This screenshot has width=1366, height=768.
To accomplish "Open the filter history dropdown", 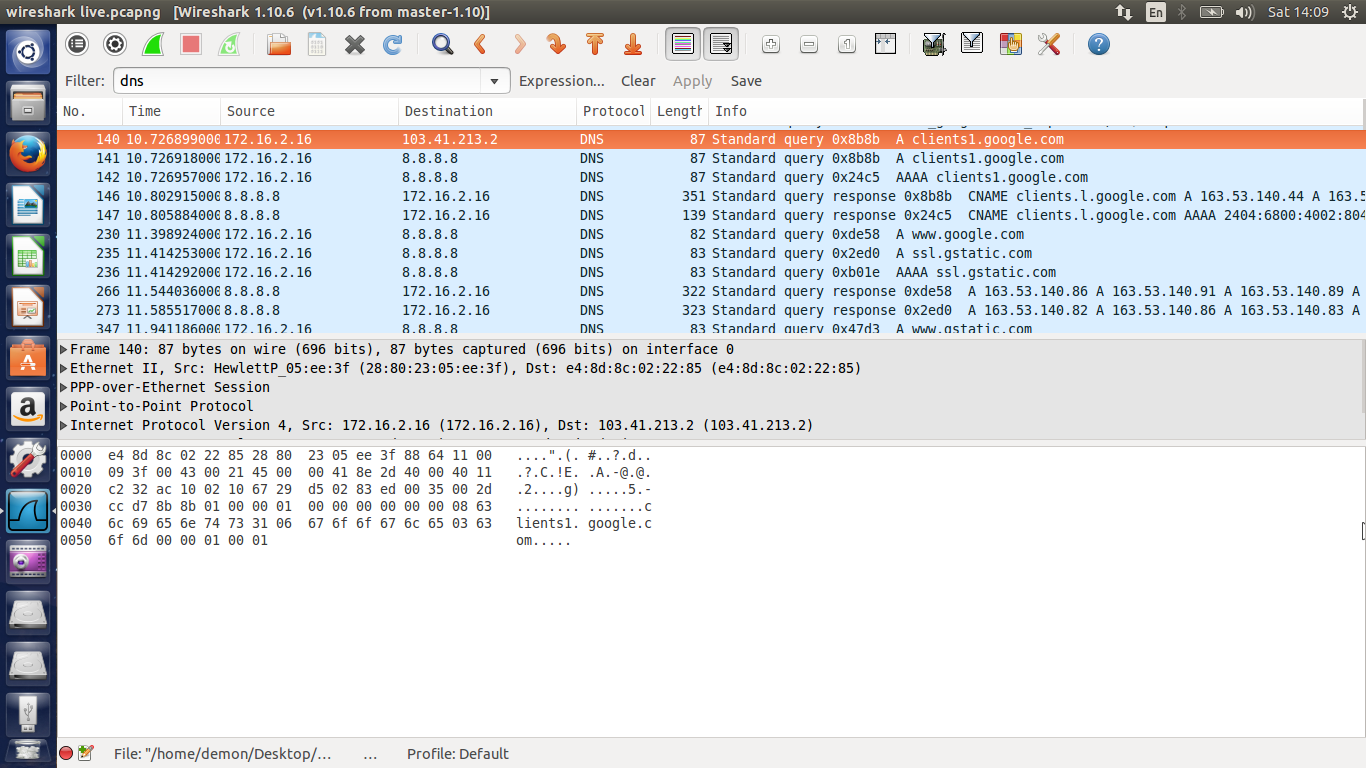I will pos(494,80).
